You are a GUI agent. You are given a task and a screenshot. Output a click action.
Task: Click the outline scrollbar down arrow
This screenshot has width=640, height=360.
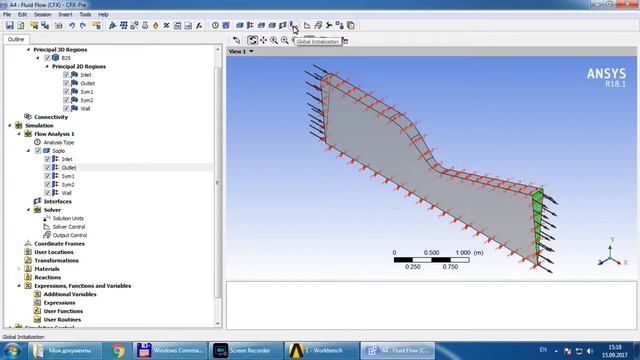(x=218, y=324)
